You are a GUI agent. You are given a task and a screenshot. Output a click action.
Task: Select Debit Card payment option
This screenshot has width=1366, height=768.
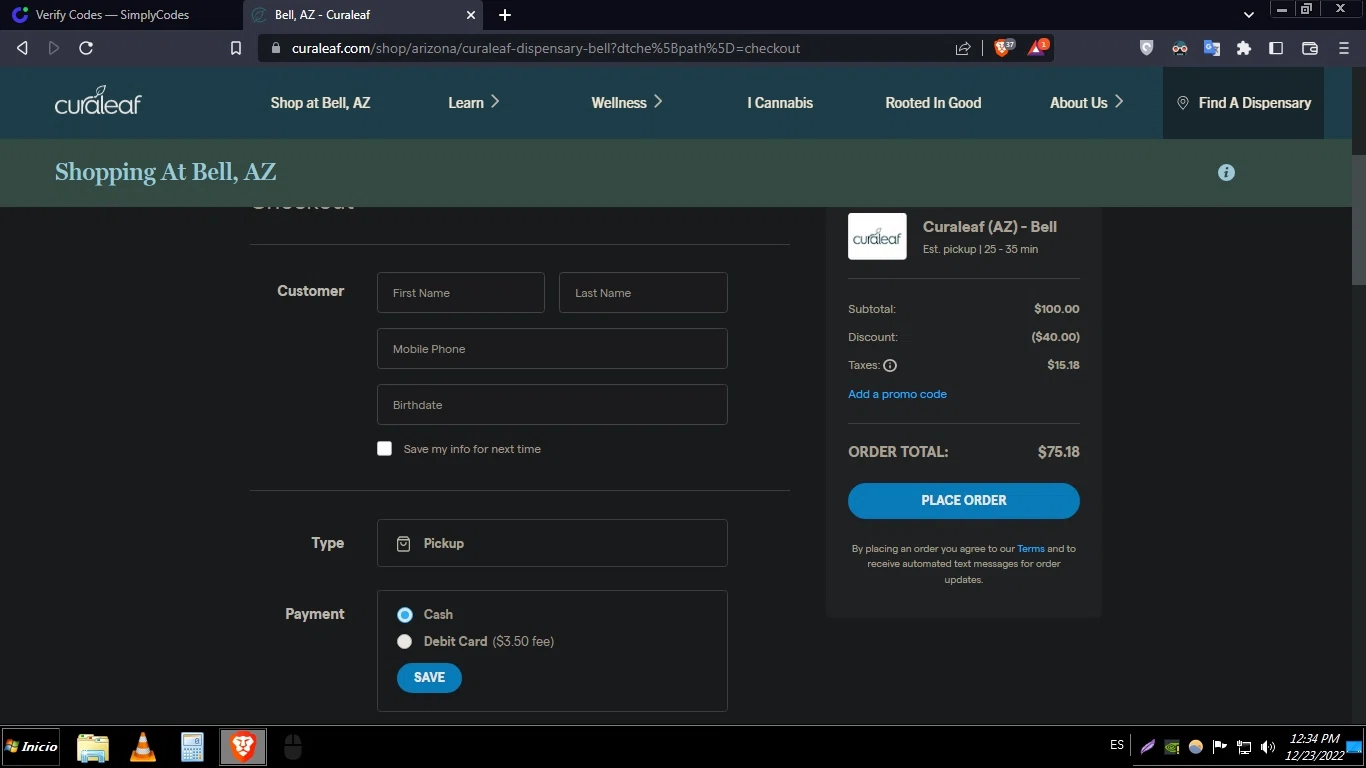tap(405, 642)
